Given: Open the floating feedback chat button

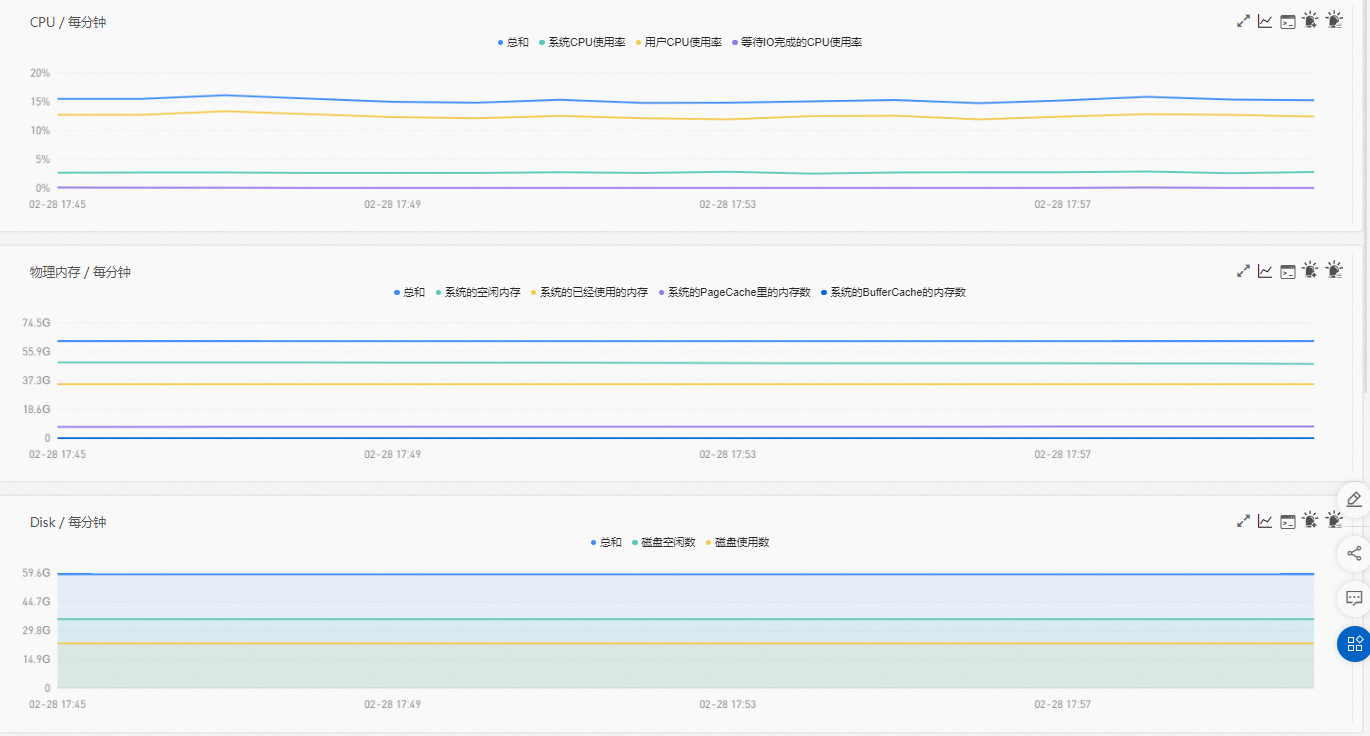Looking at the screenshot, I should coord(1354,598).
